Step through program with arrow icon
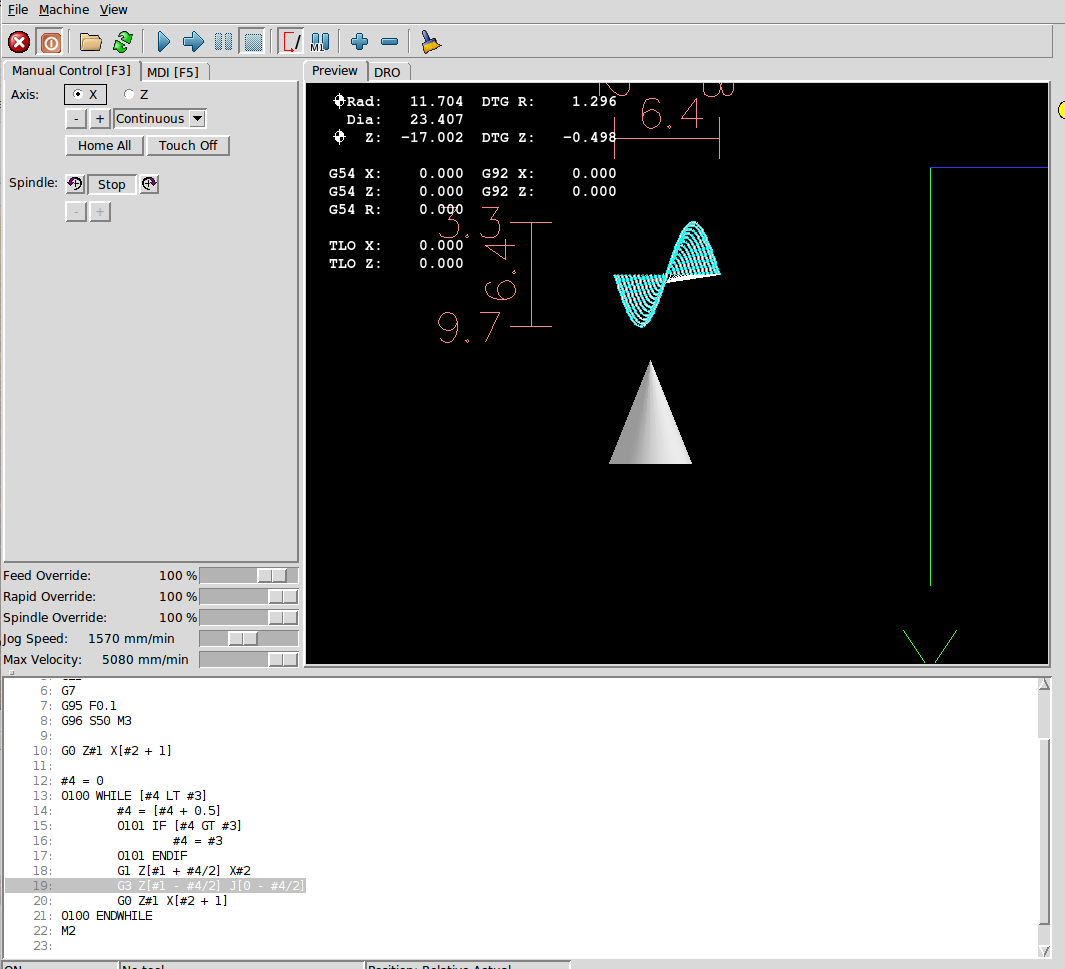This screenshot has width=1065, height=969. (x=193, y=42)
